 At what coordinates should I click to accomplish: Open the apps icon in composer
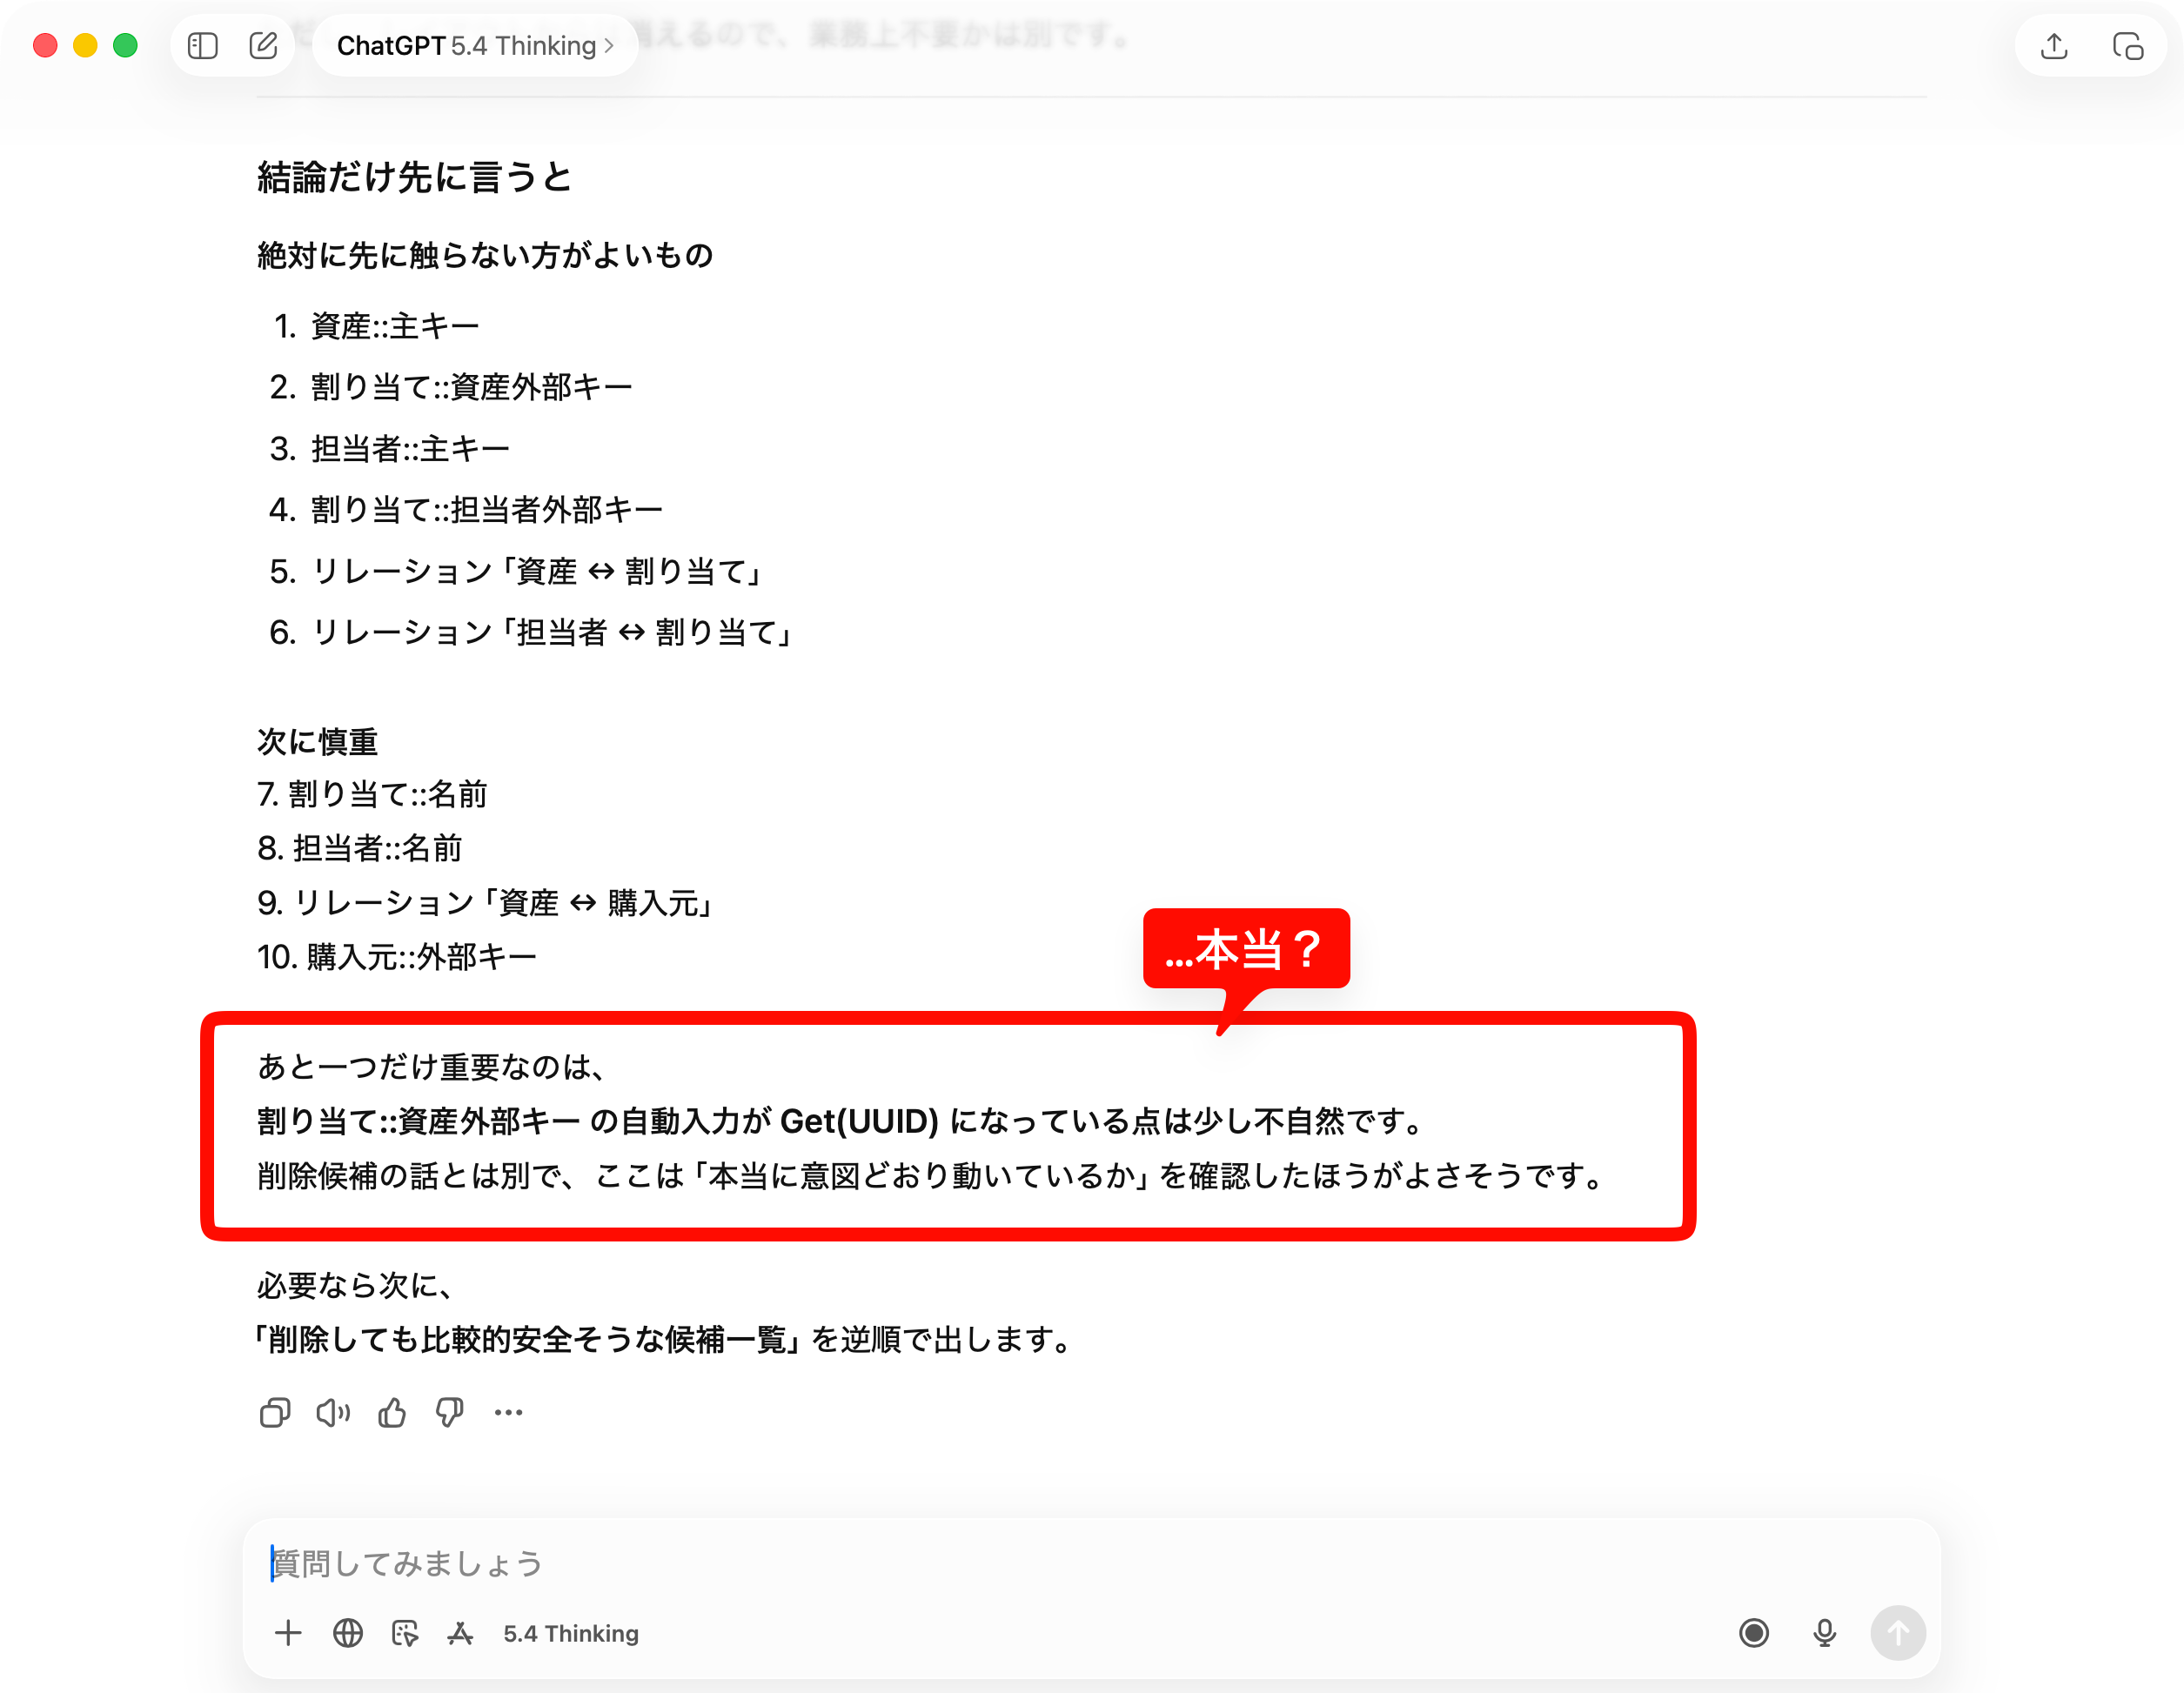(460, 1633)
